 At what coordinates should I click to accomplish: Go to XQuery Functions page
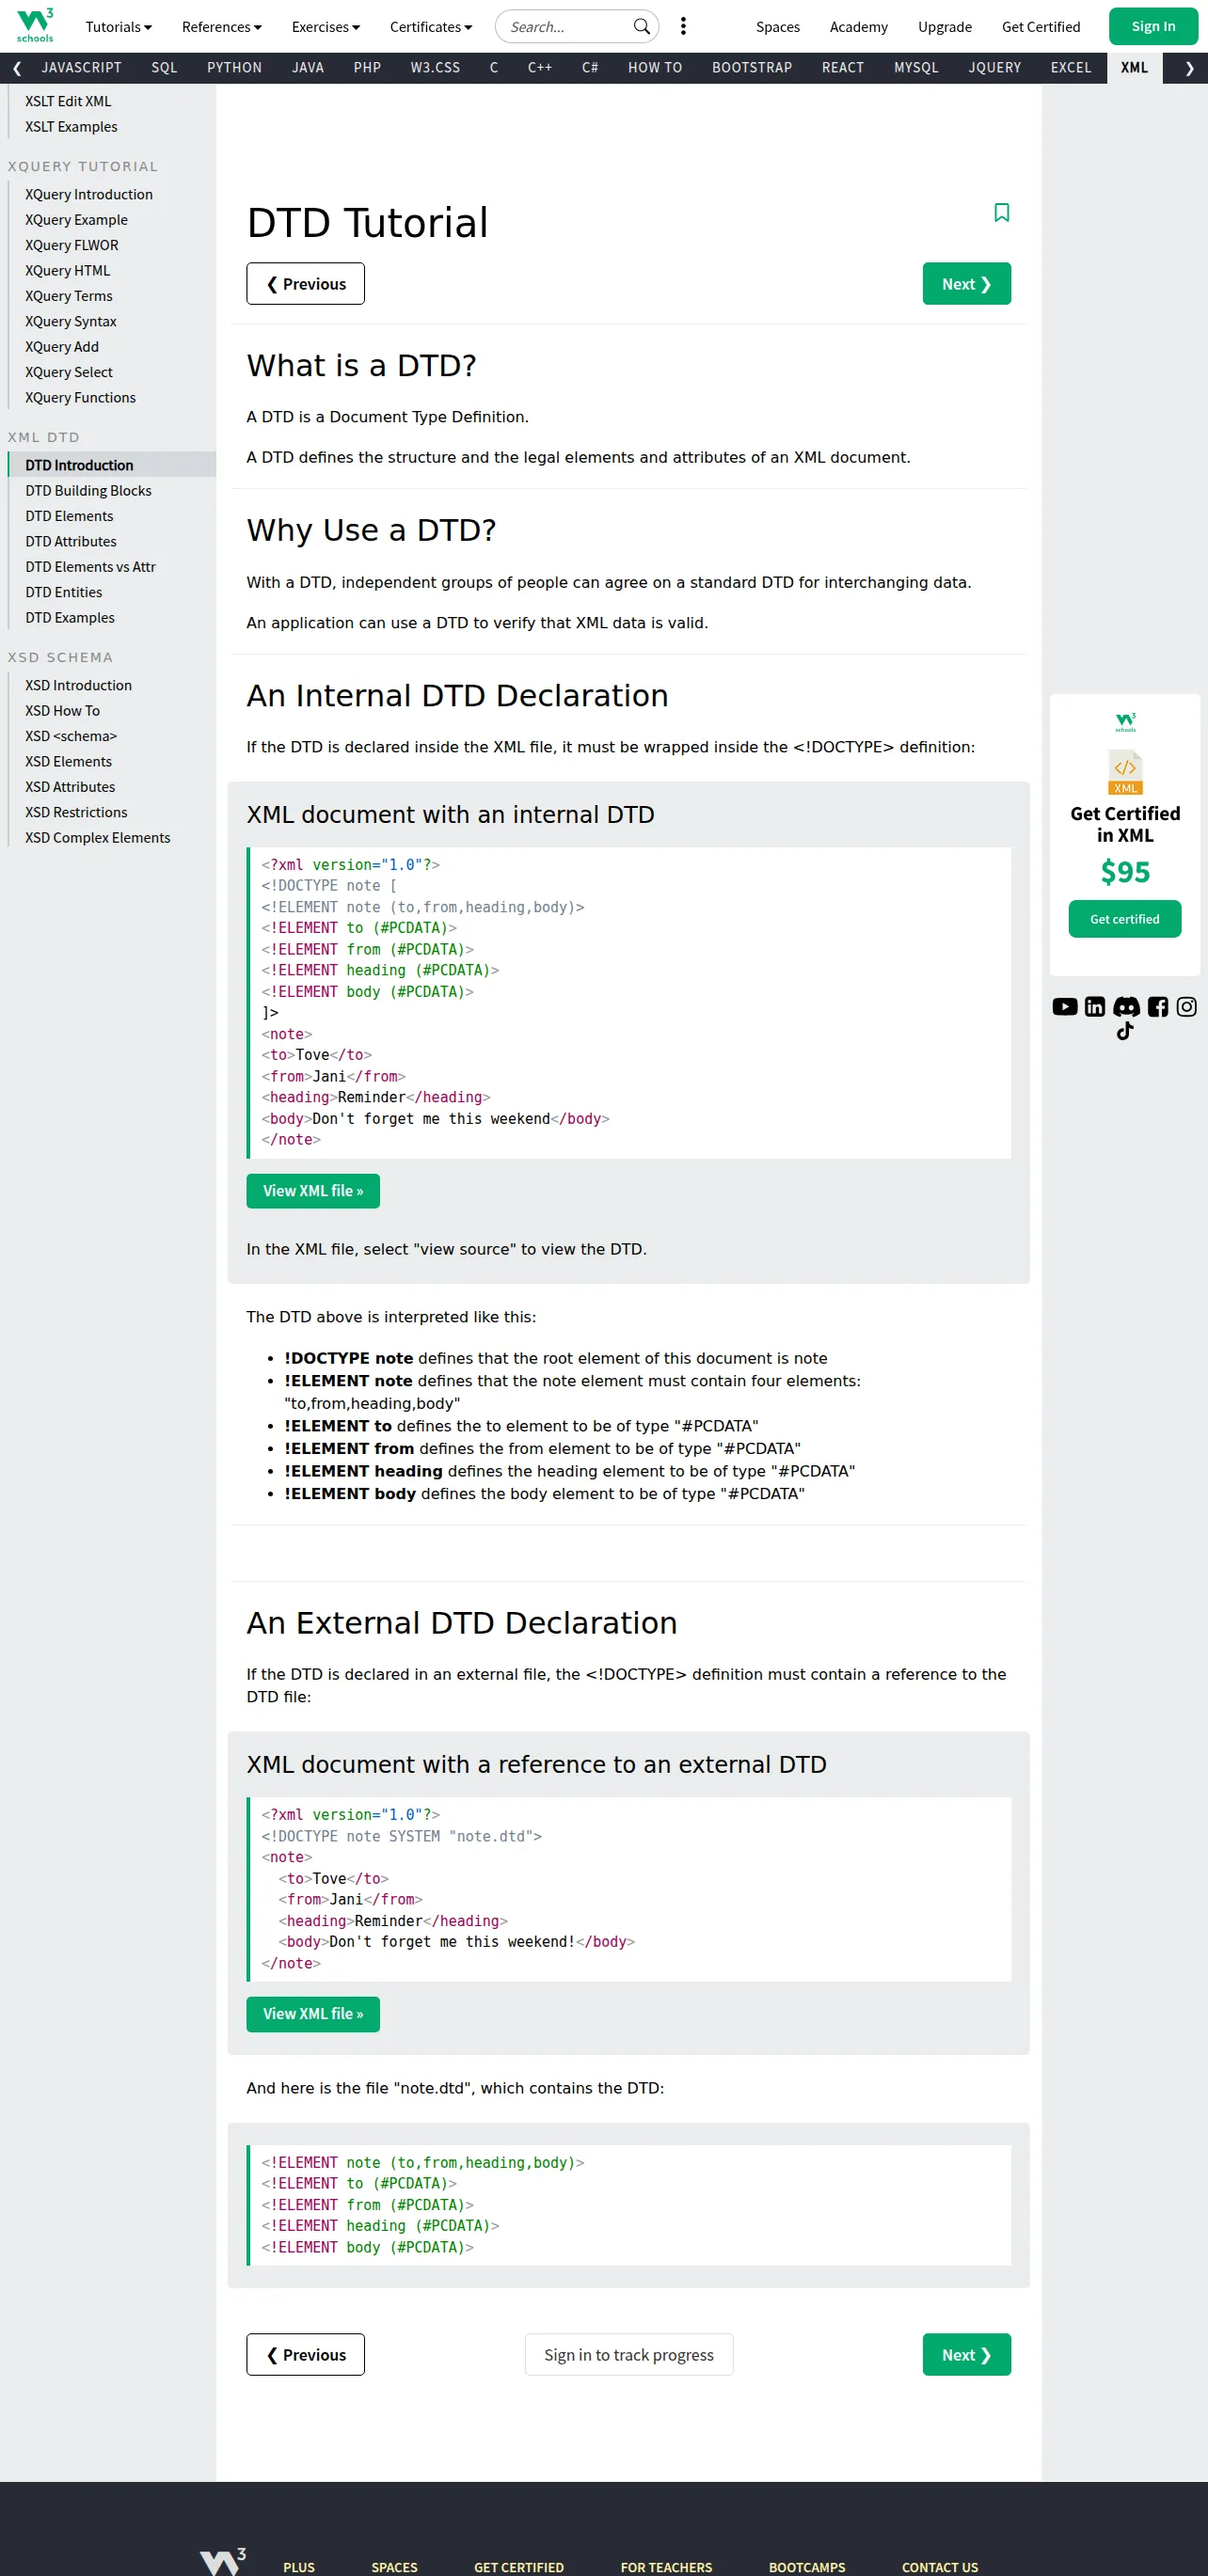click(x=112, y=398)
